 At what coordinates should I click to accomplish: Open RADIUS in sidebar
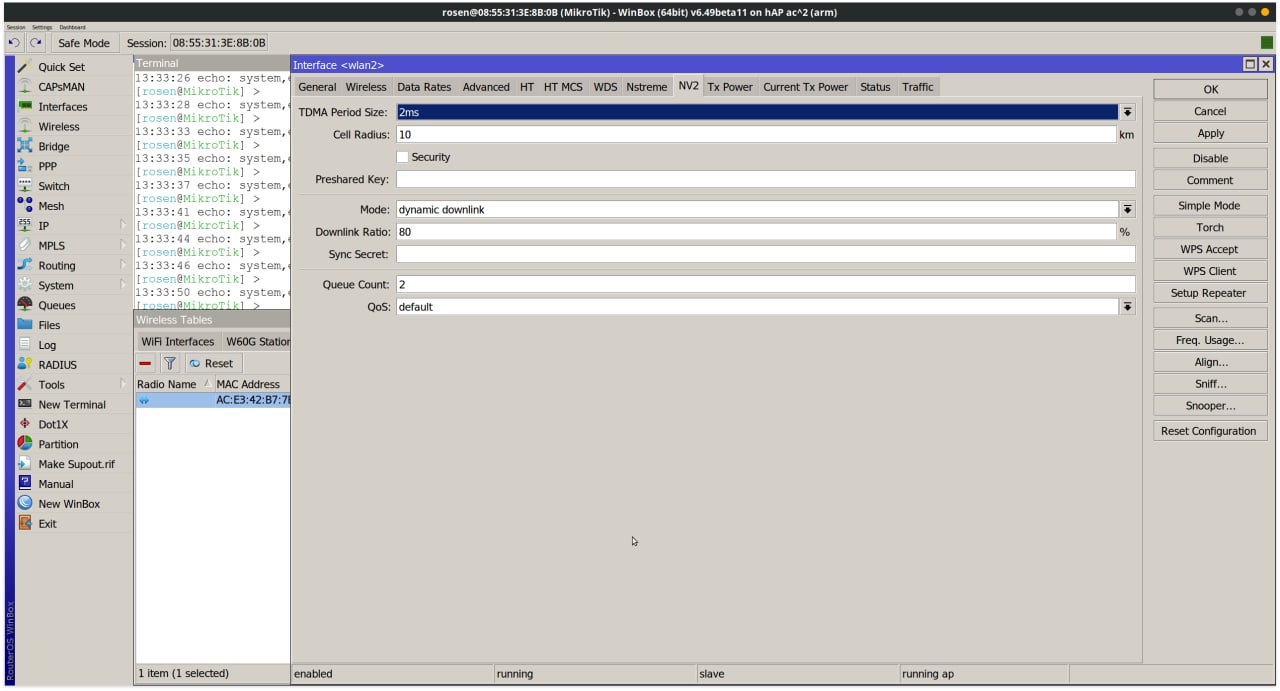point(57,365)
